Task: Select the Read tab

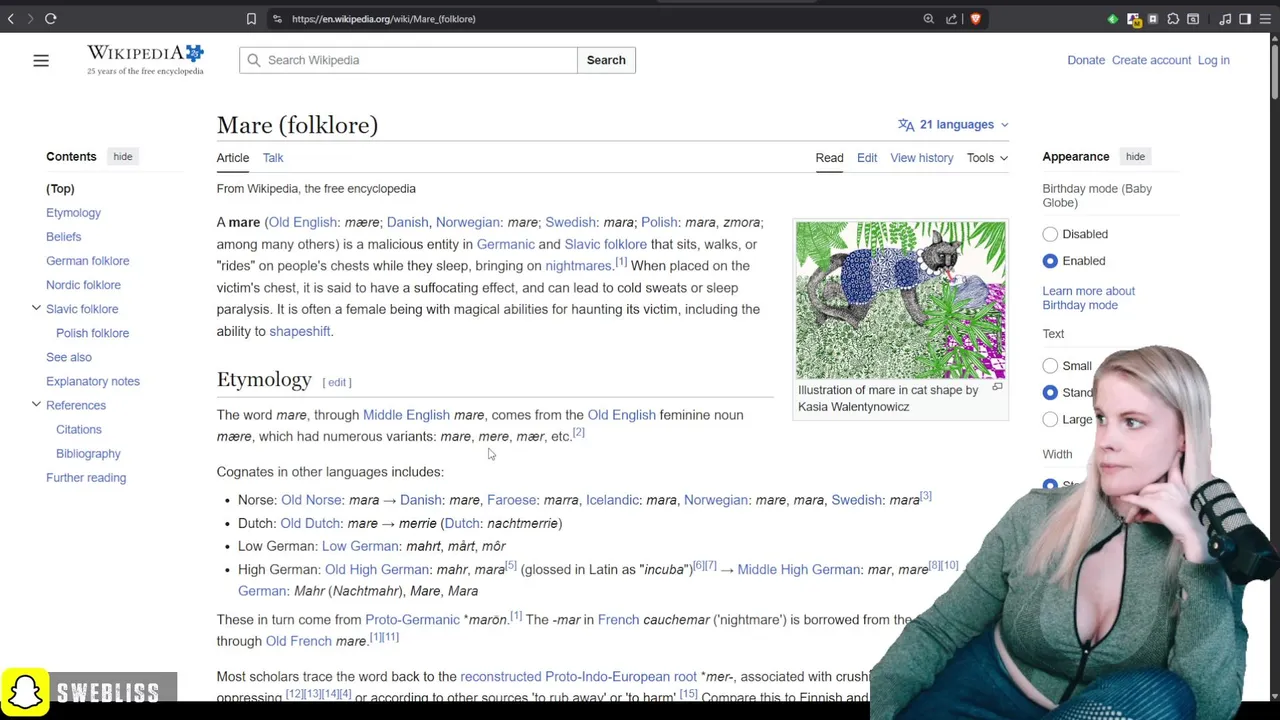Action: pos(829,158)
